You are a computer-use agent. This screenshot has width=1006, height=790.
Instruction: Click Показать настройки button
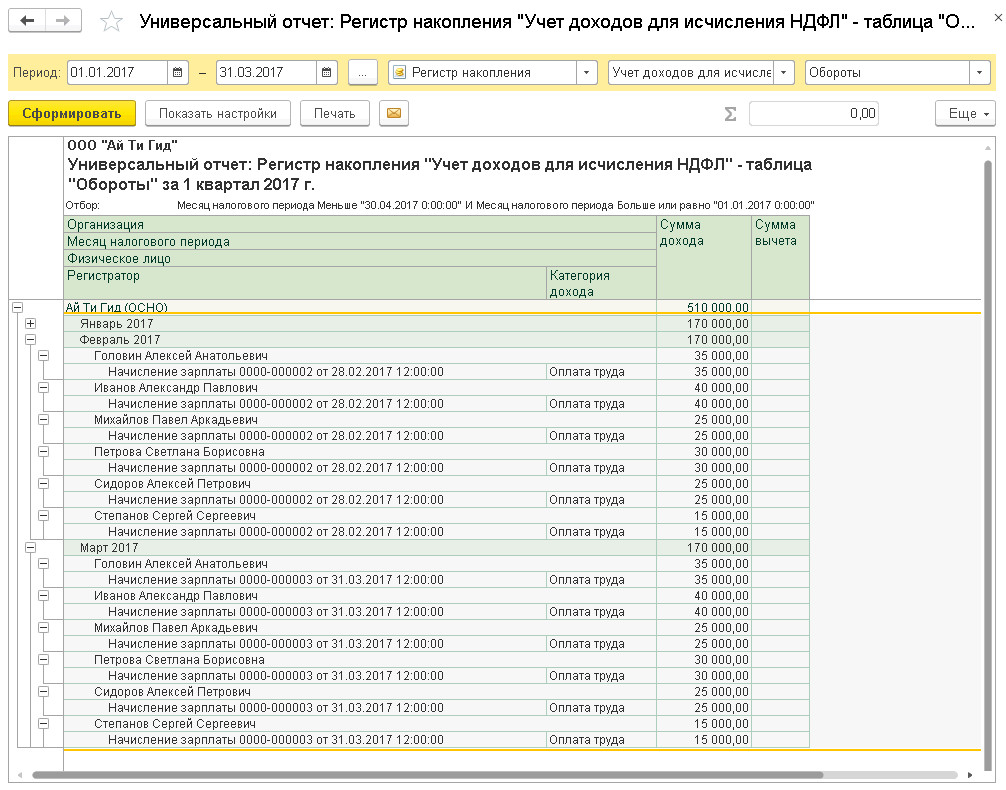217,114
